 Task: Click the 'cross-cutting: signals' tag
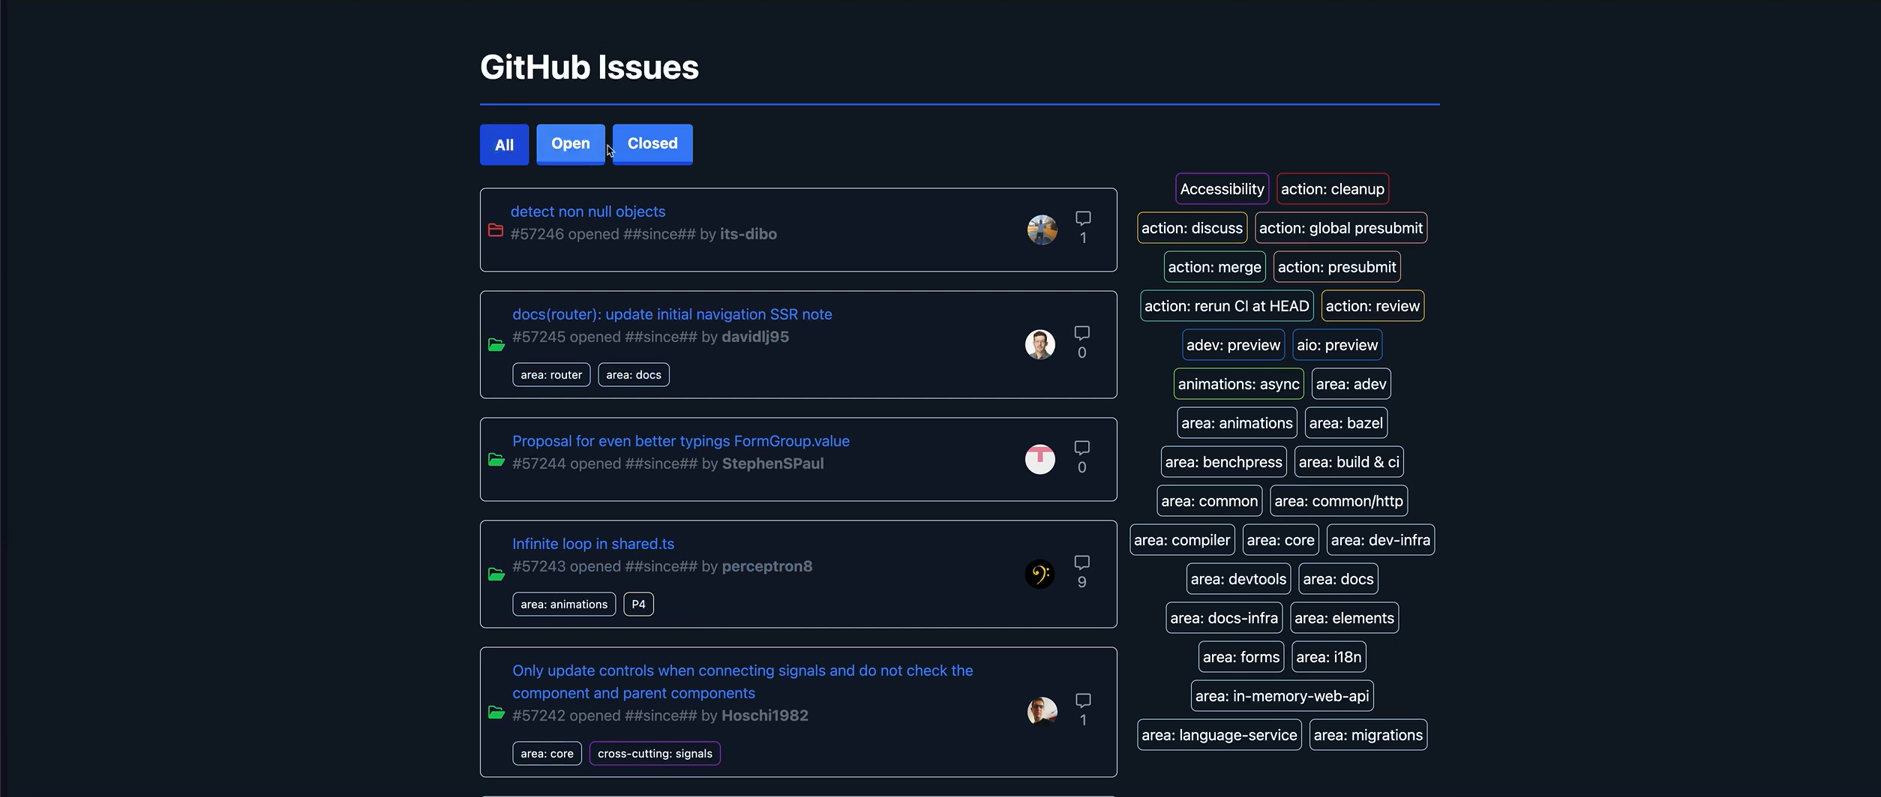click(655, 754)
